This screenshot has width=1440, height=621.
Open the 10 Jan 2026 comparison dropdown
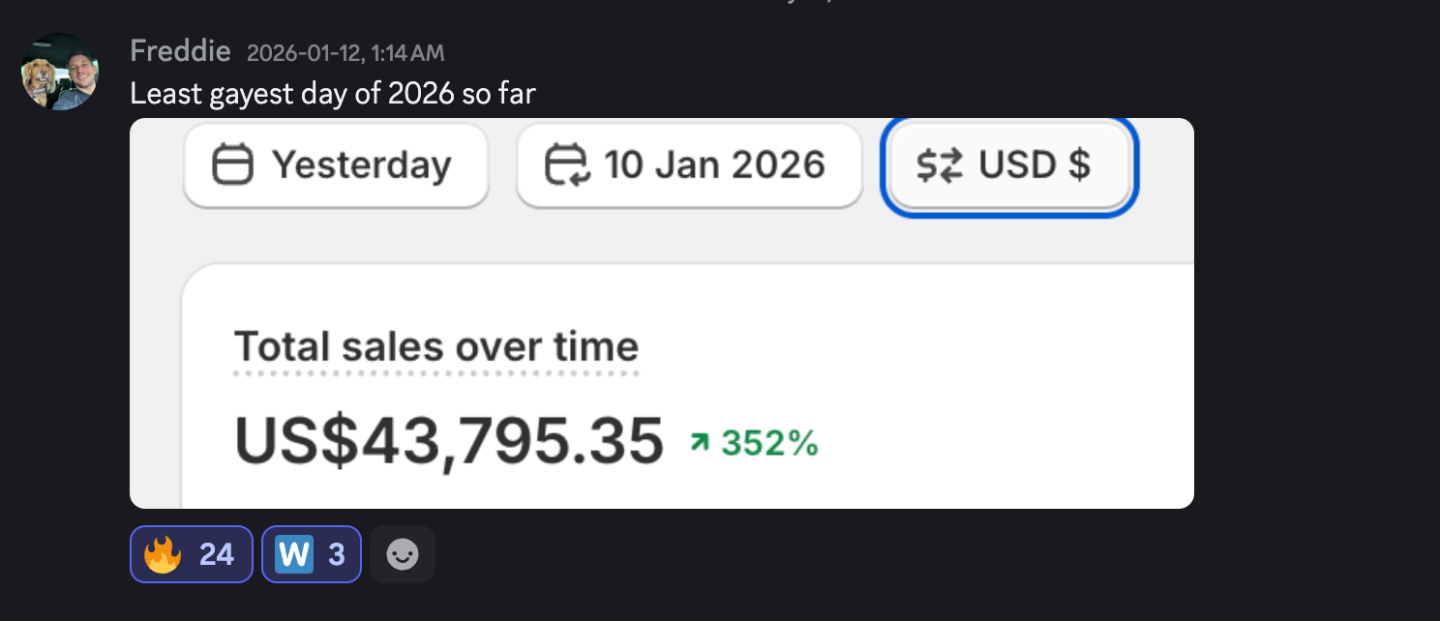(x=689, y=165)
